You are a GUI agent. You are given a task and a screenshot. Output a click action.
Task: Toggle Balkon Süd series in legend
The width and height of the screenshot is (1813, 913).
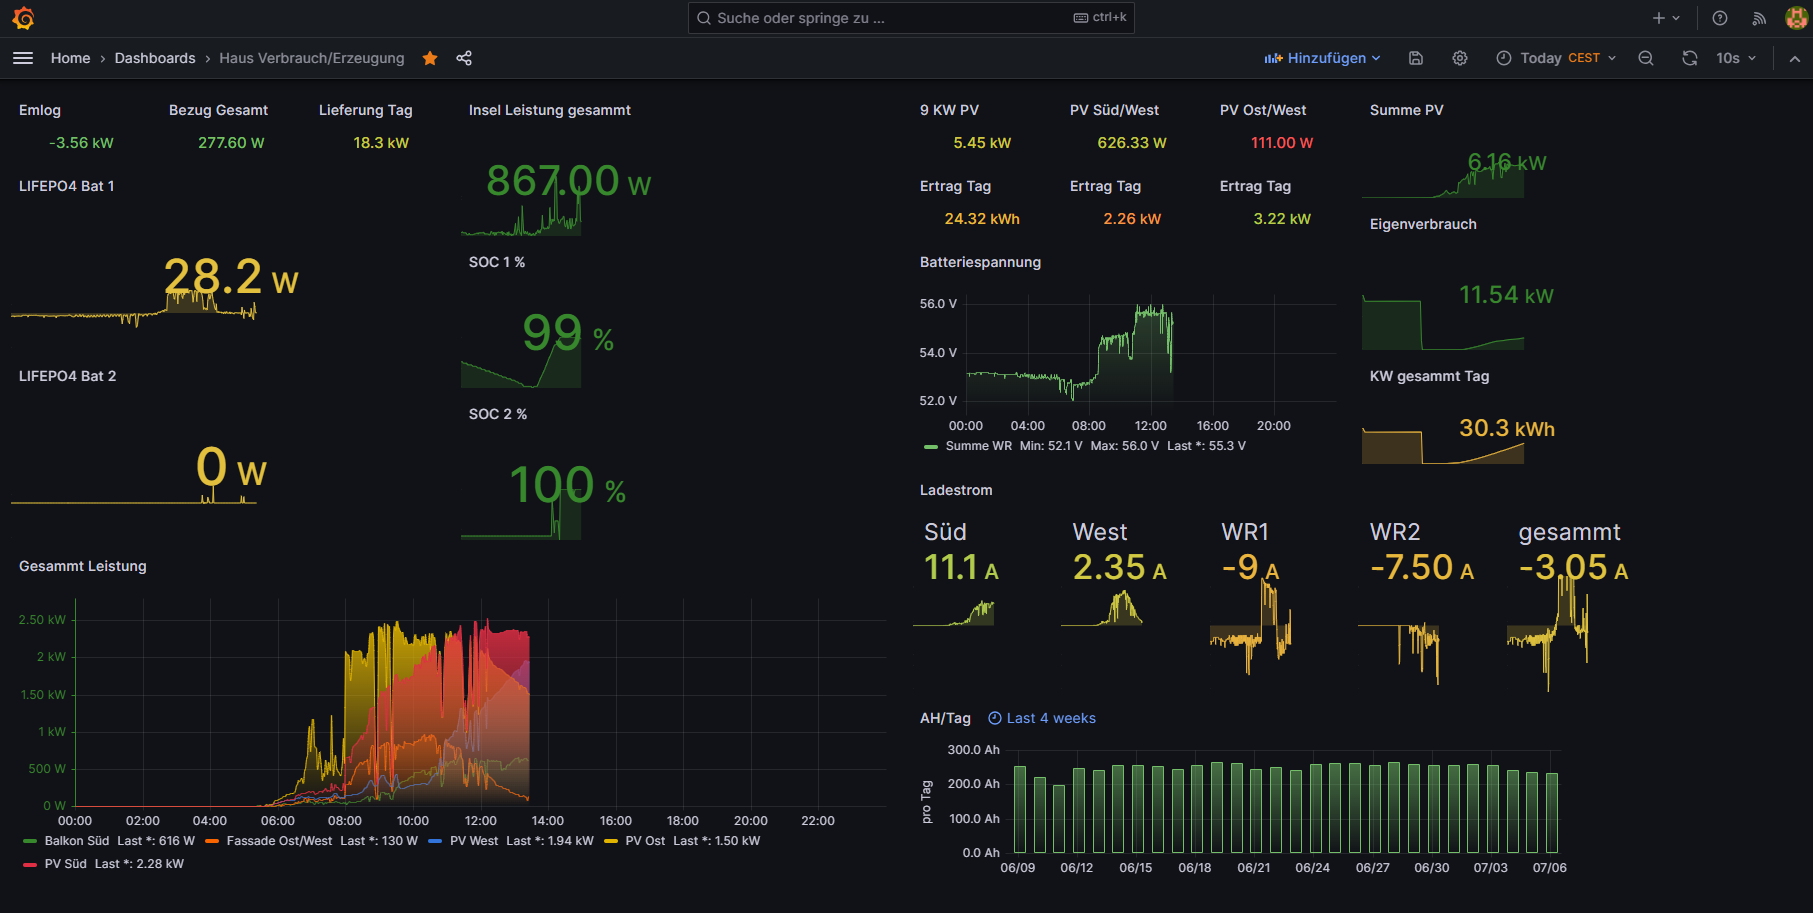(x=76, y=841)
